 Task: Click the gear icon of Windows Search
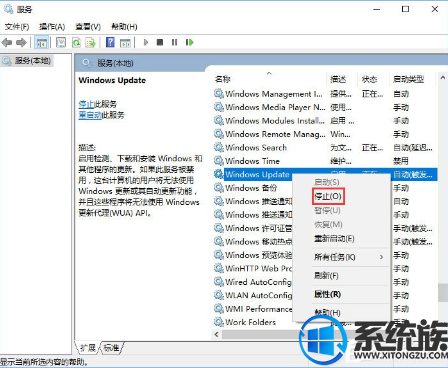[x=219, y=147]
